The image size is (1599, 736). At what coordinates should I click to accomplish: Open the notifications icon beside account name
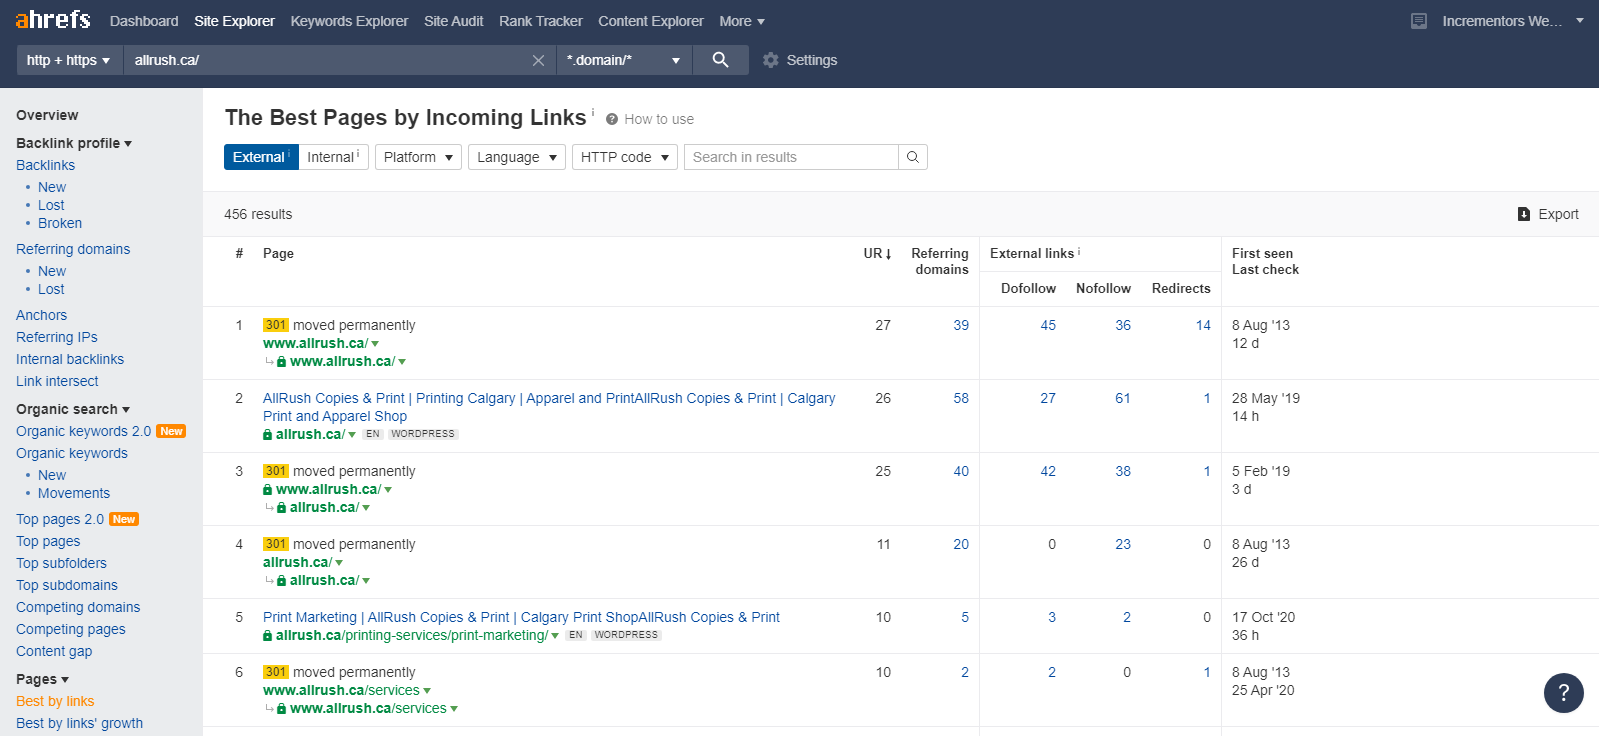coord(1418,21)
